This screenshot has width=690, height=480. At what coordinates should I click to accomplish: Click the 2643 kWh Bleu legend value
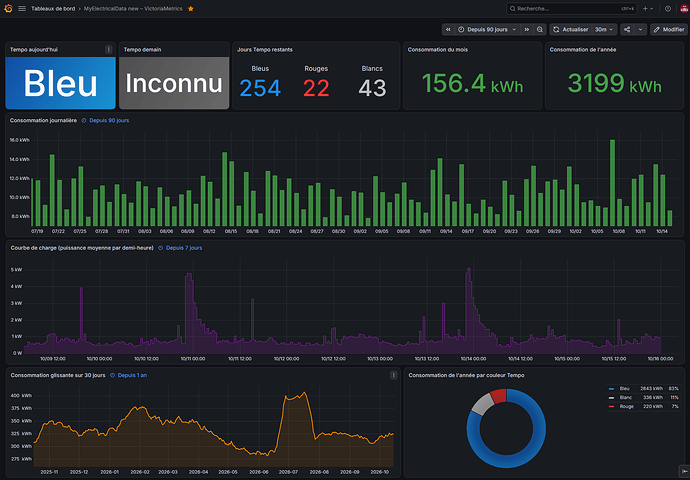(x=651, y=388)
